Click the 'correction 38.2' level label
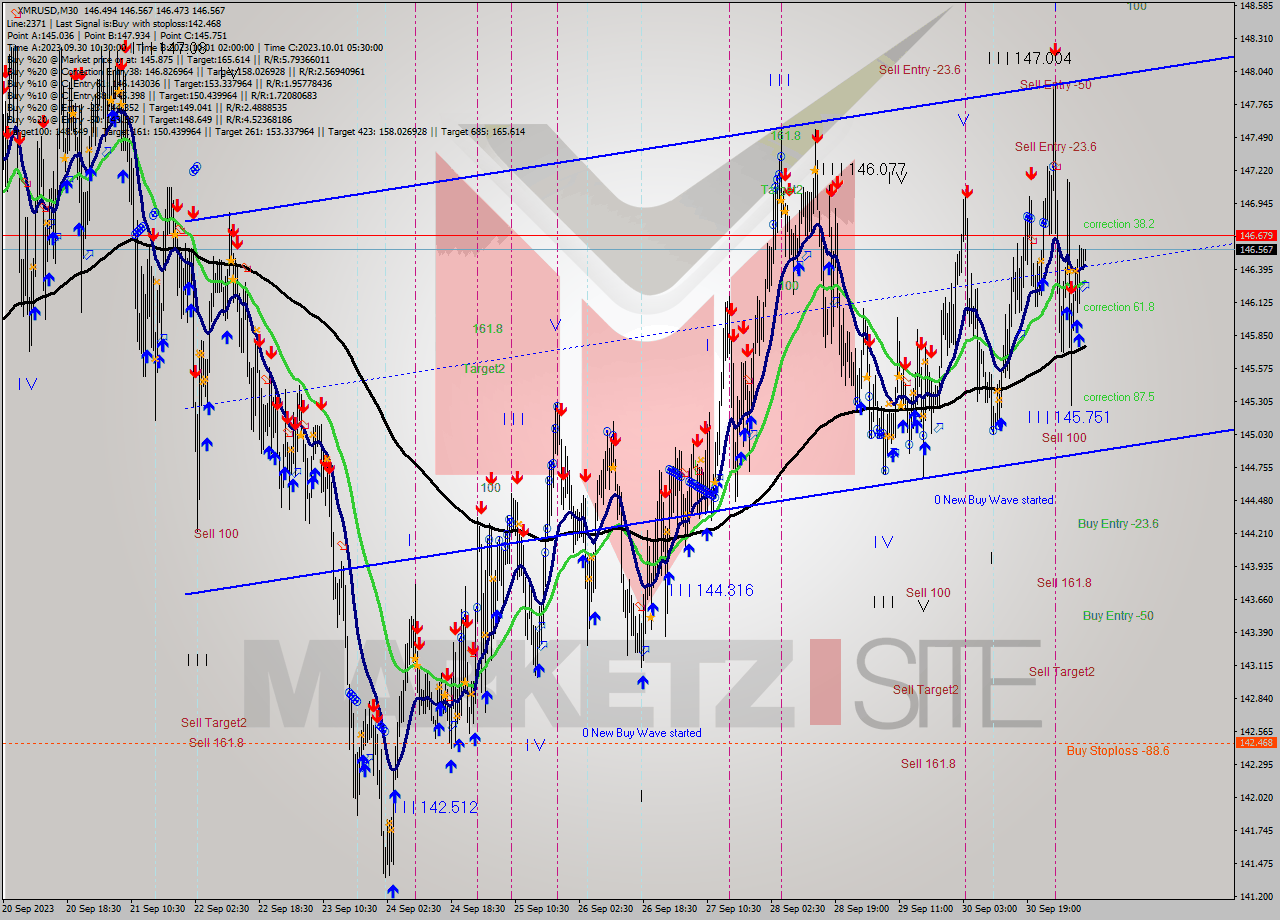The image size is (1280, 920). pos(1118,224)
